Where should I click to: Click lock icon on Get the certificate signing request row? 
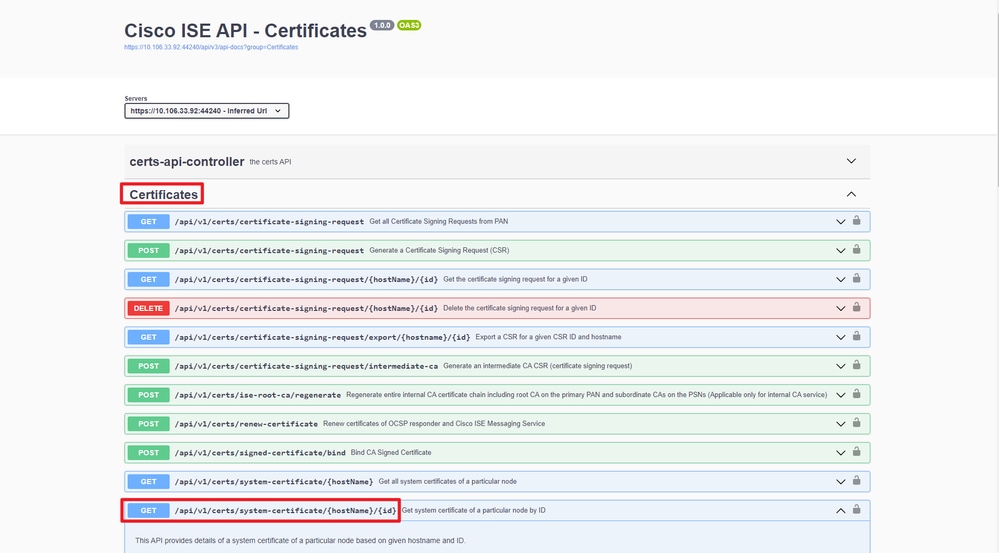tap(856, 278)
